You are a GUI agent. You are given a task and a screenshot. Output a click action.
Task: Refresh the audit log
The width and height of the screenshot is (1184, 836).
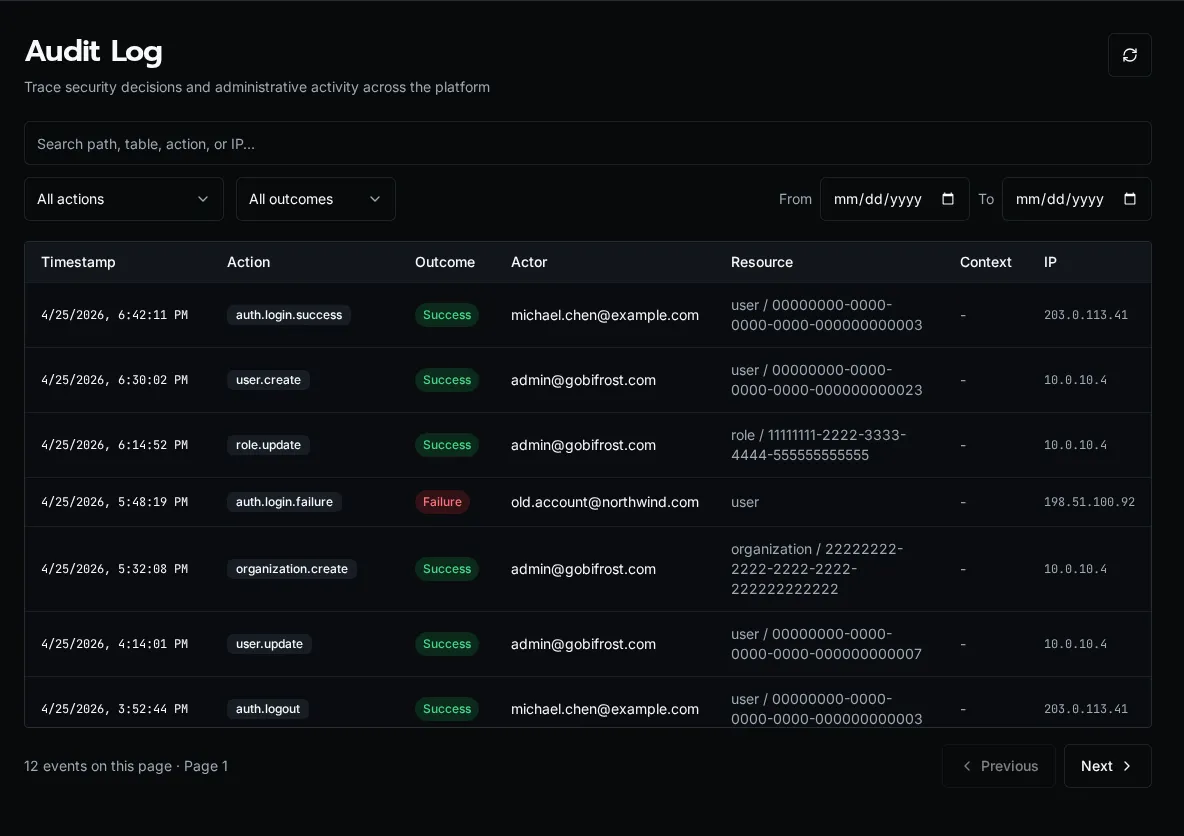[1129, 55]
